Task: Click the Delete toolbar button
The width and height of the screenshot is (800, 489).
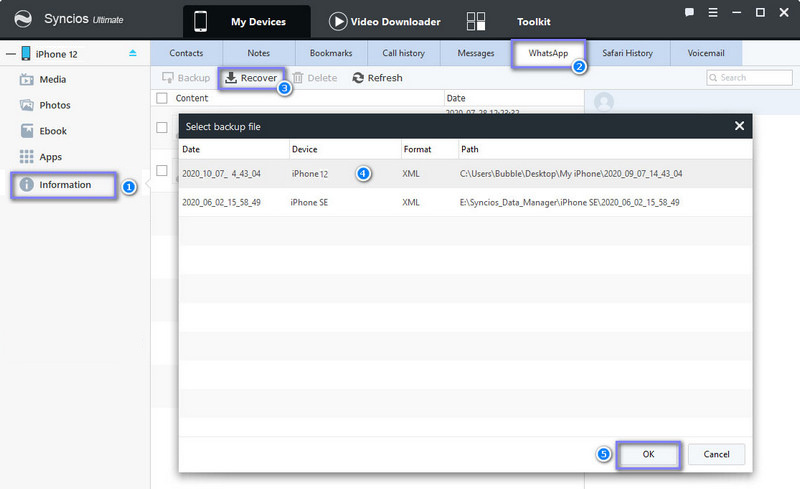Action: coord(315,78)
